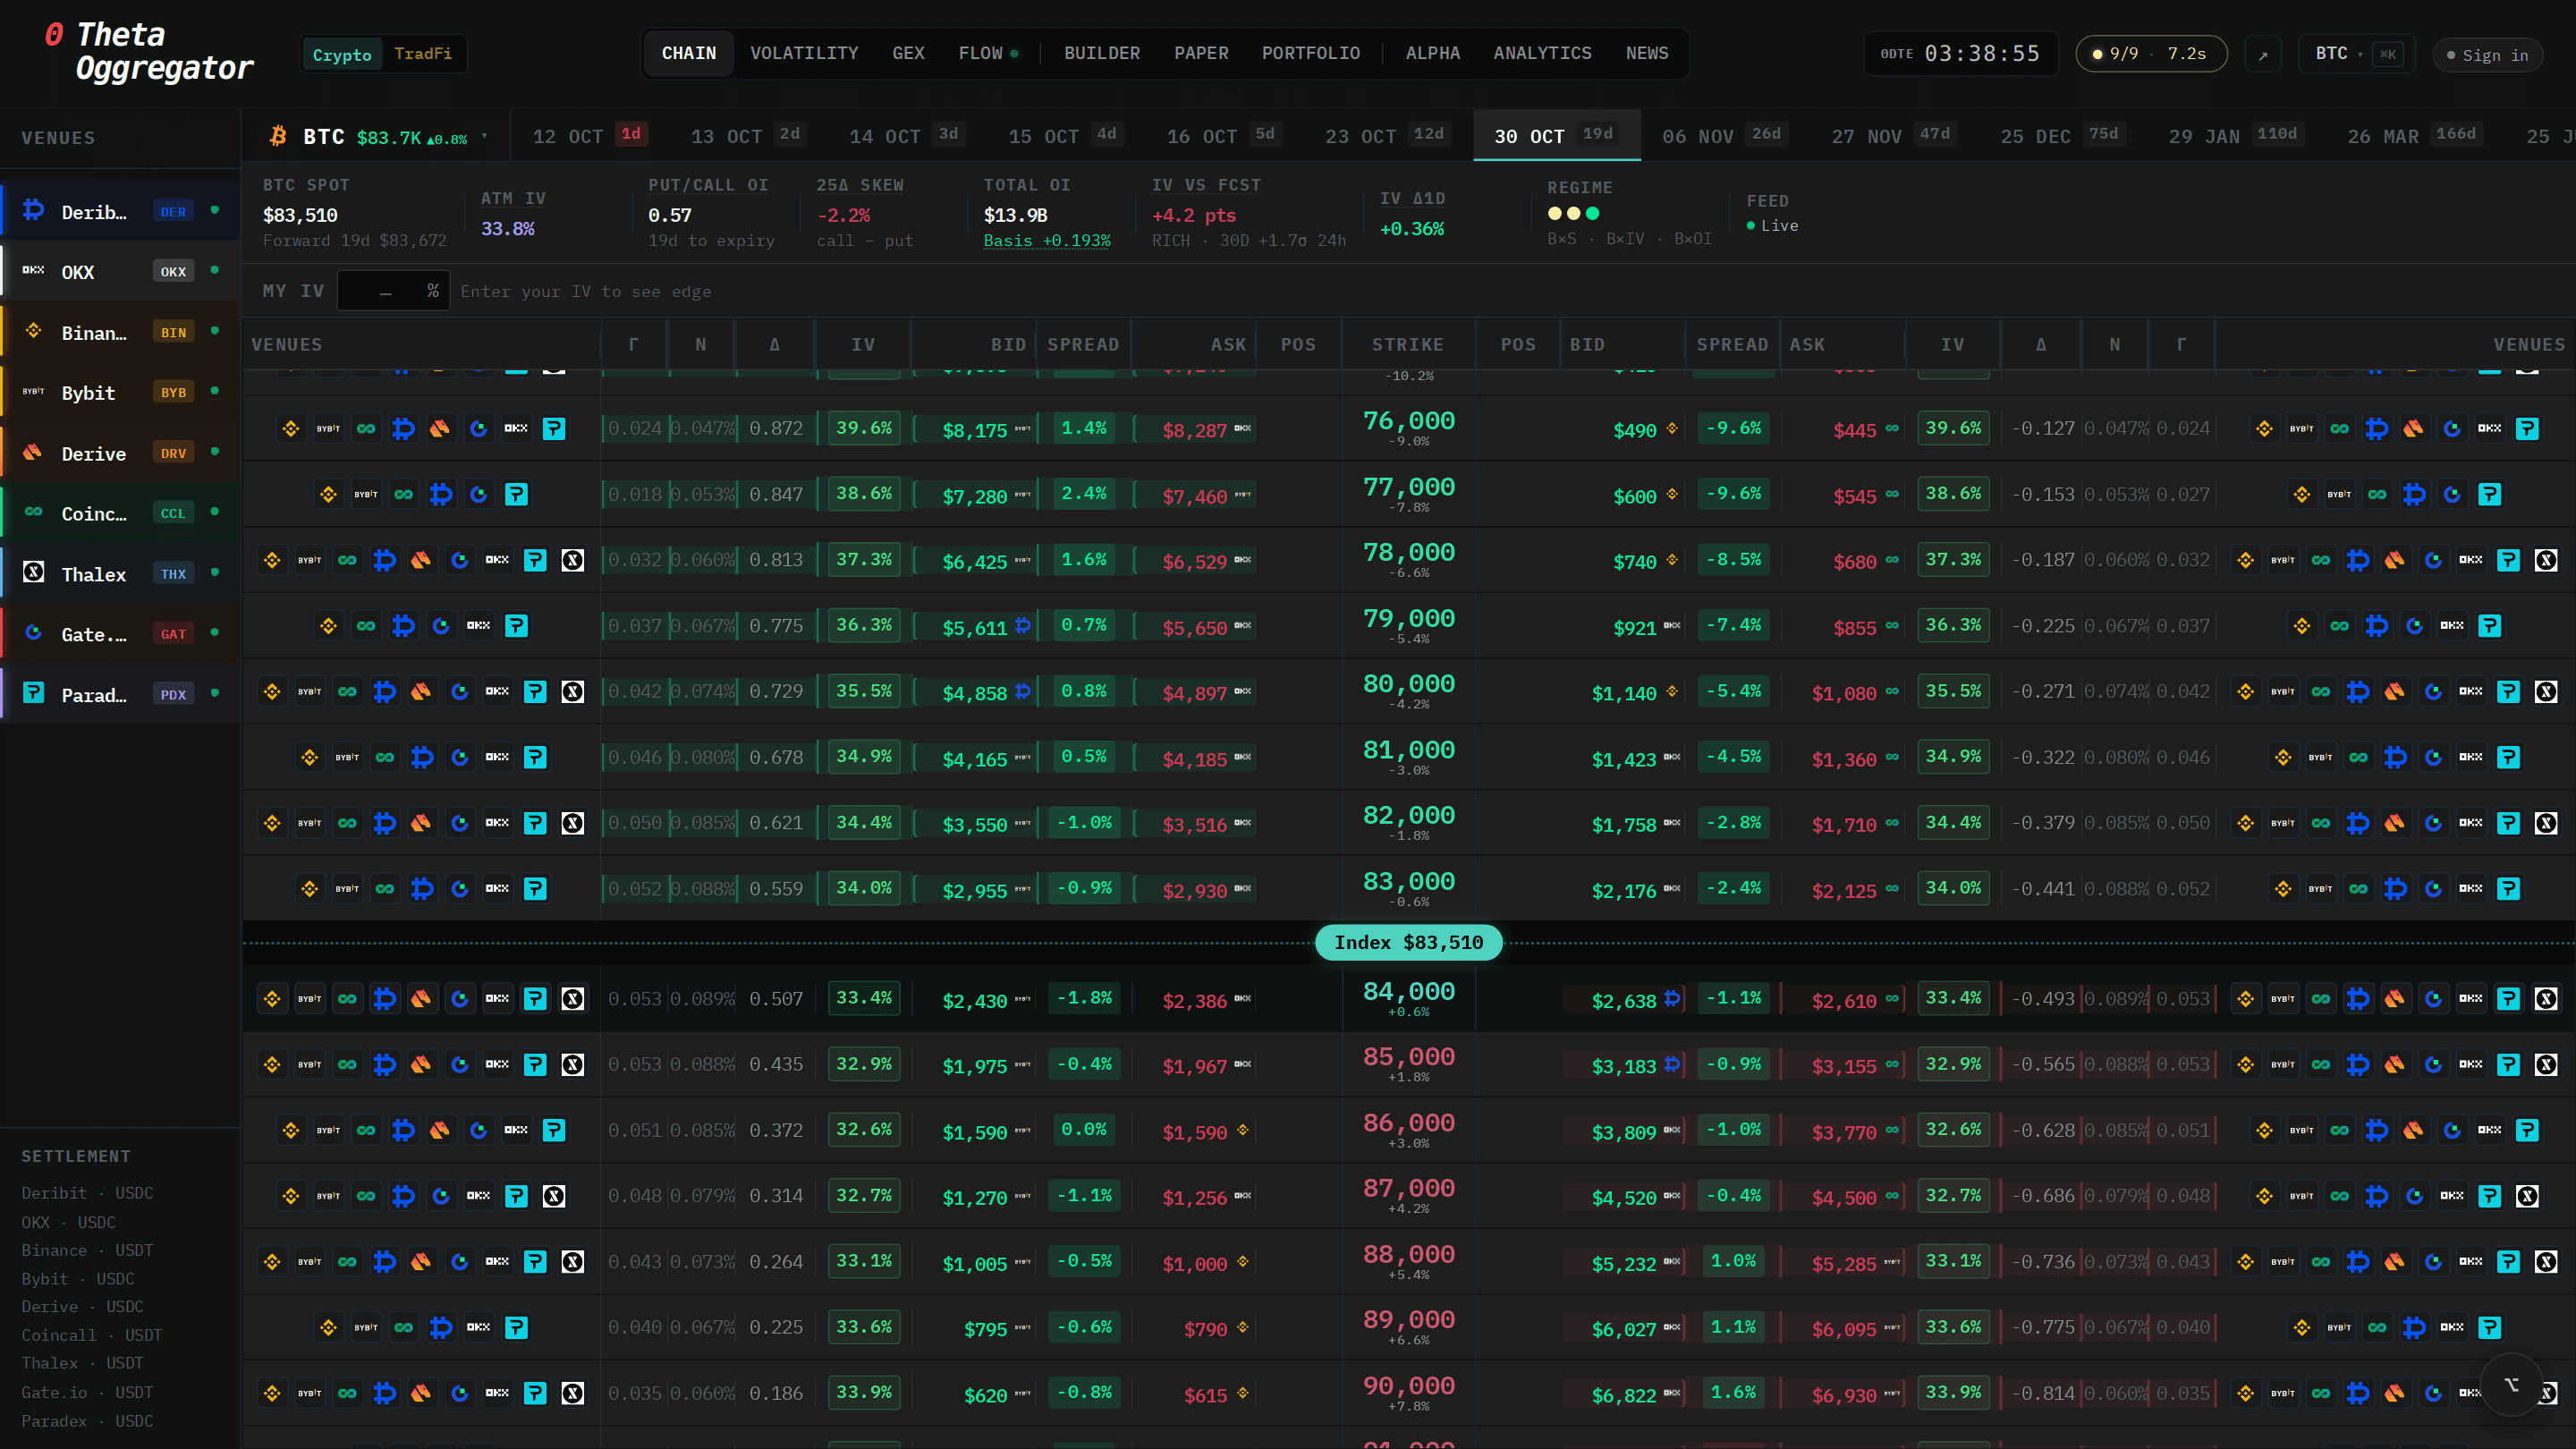The height and width of the screenshot is (1449, 2576).
Task: Select the 12 OCT 1d expiry tab
Action: pos(590,135)
